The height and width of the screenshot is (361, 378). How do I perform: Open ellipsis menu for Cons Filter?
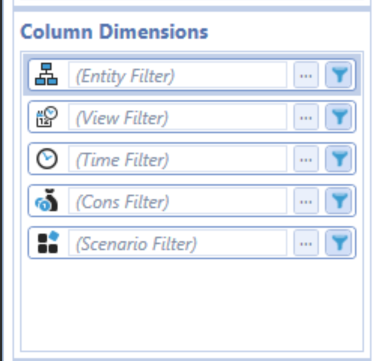click(x=306, y=201)
